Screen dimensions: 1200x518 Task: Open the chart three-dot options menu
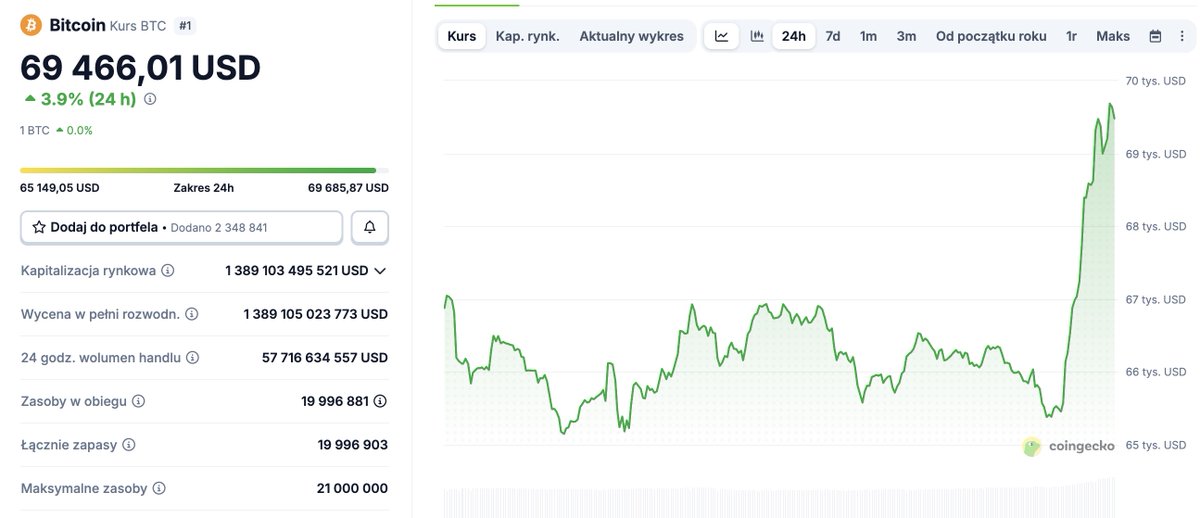coord(1182,36)
